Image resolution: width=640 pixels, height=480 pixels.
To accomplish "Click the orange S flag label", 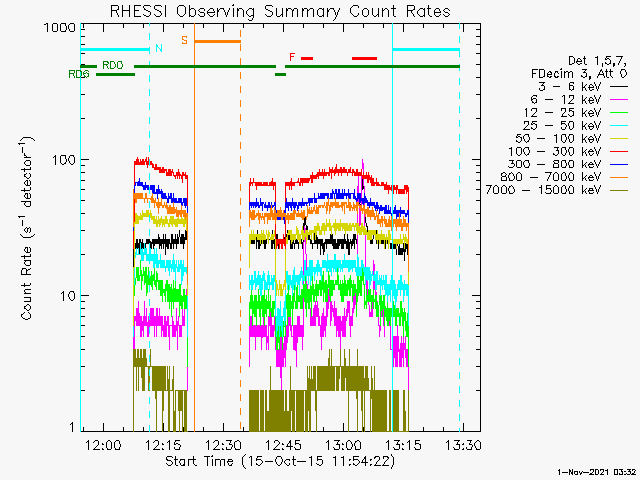I will (x=184, y=41).
